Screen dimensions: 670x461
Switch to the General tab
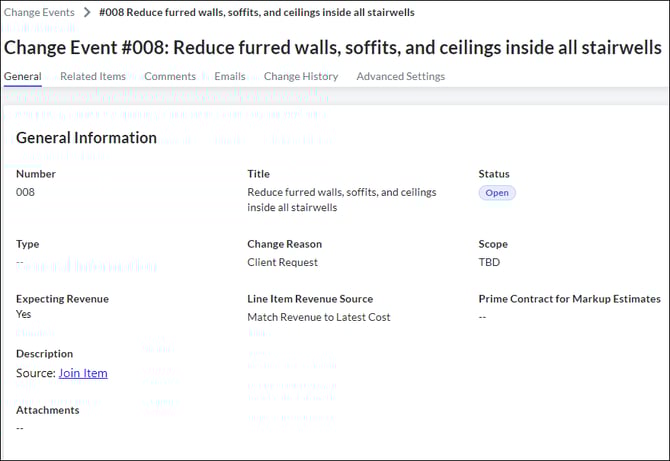[x=22, y=76]
